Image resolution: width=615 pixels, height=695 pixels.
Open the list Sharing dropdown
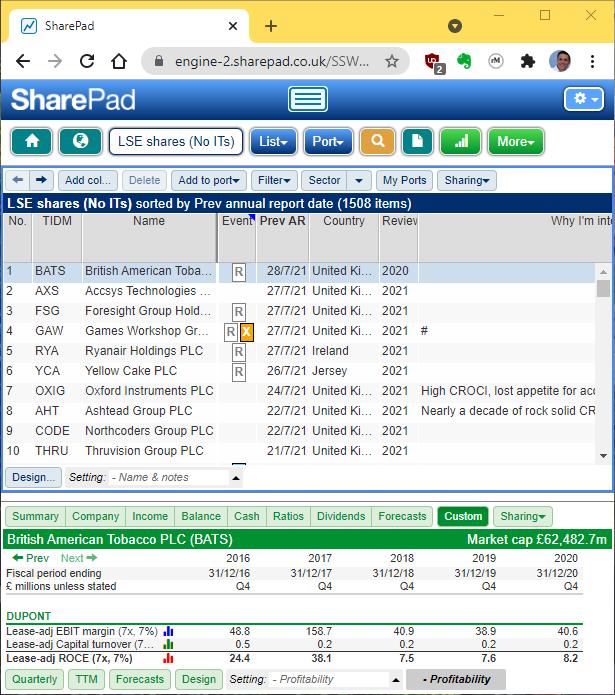[467, 180]
